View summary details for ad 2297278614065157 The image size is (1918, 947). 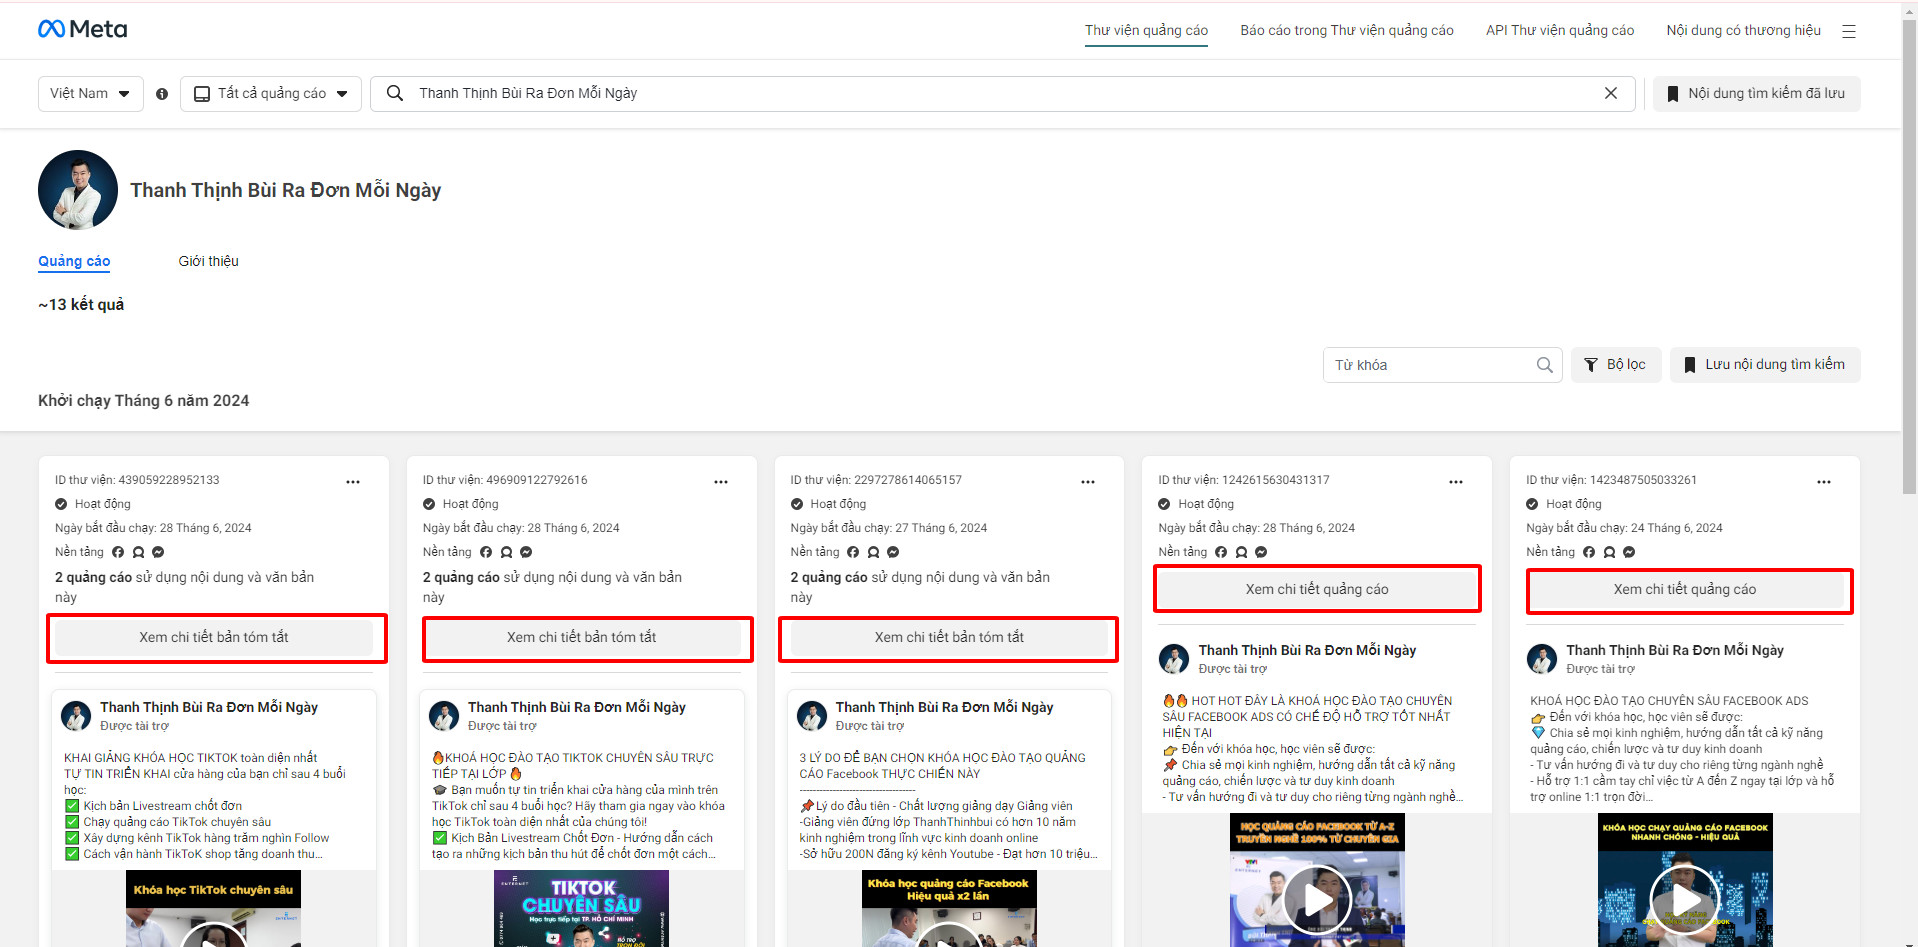coord(949,638)
